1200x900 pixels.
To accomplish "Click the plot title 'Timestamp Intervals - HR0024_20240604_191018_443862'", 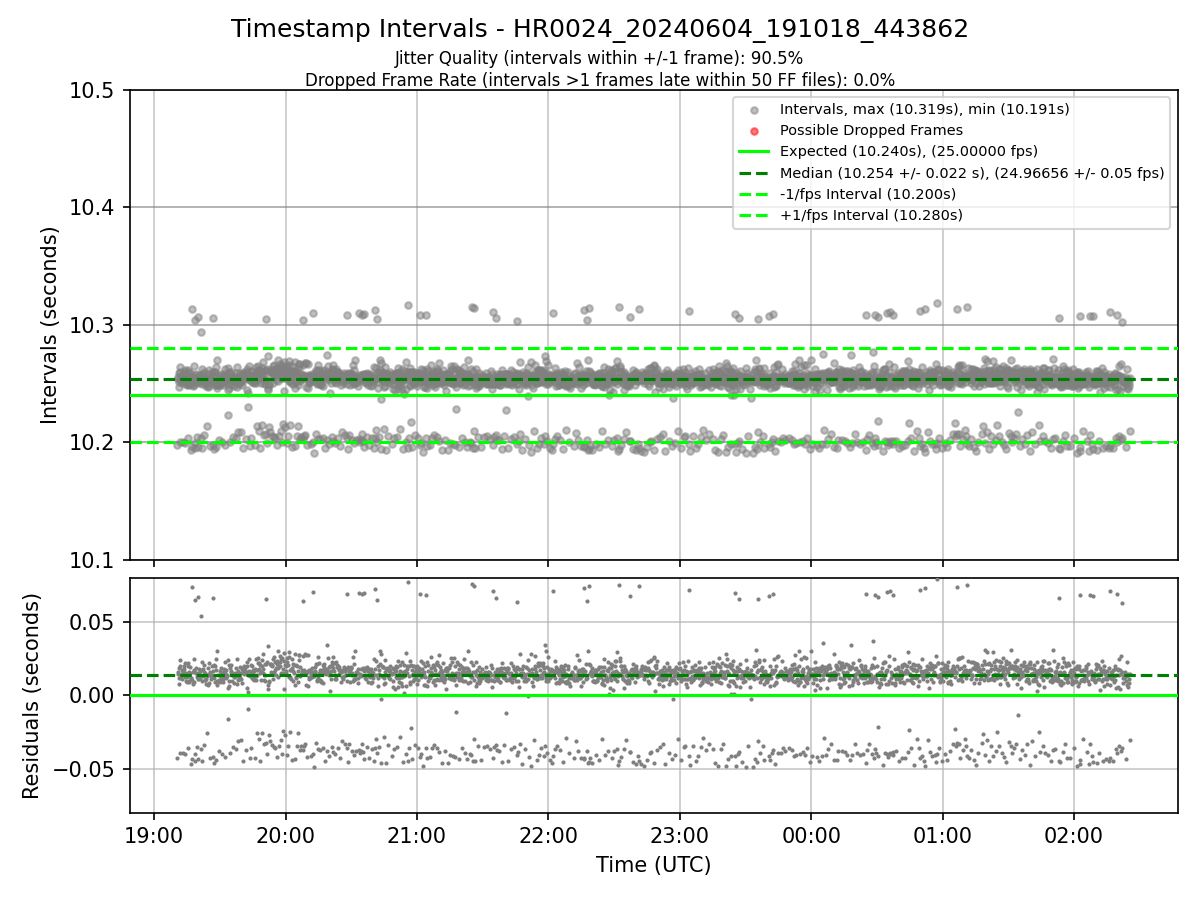I will tap(600, 29).
